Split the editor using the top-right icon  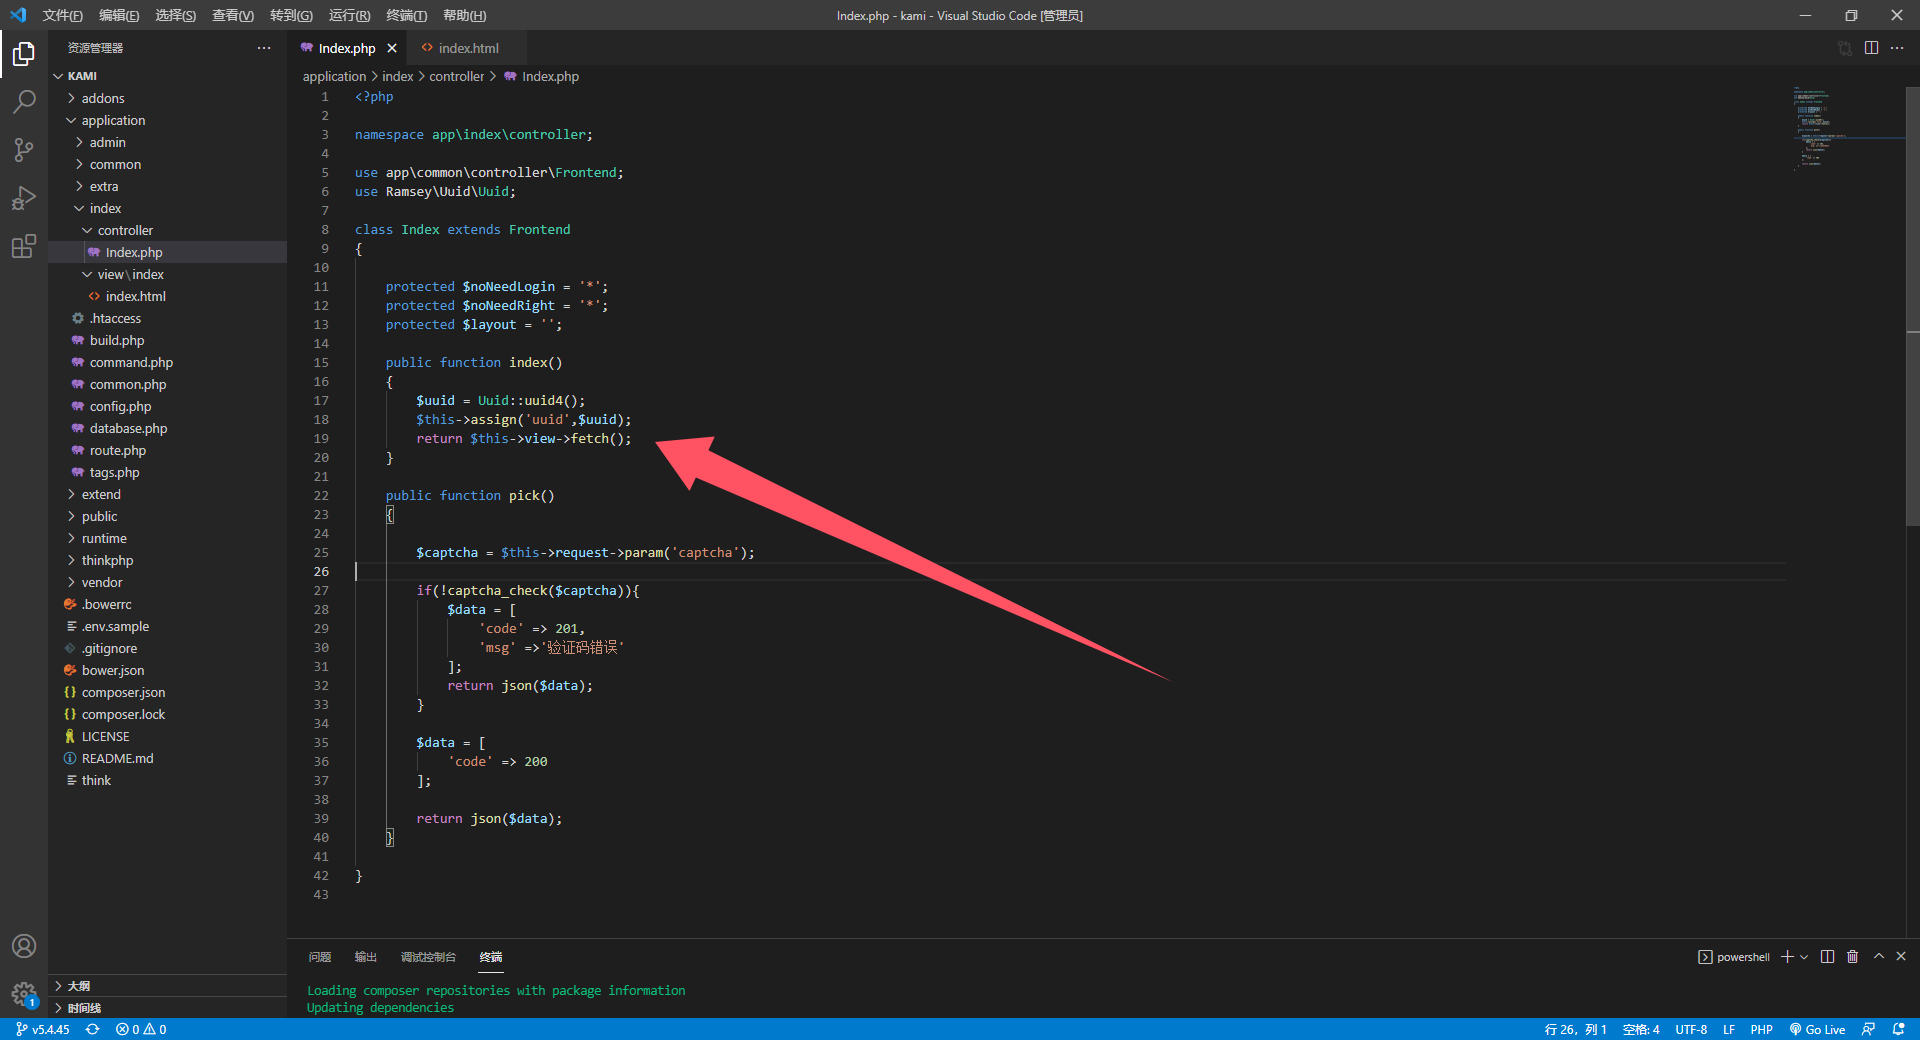[1872, 47]
